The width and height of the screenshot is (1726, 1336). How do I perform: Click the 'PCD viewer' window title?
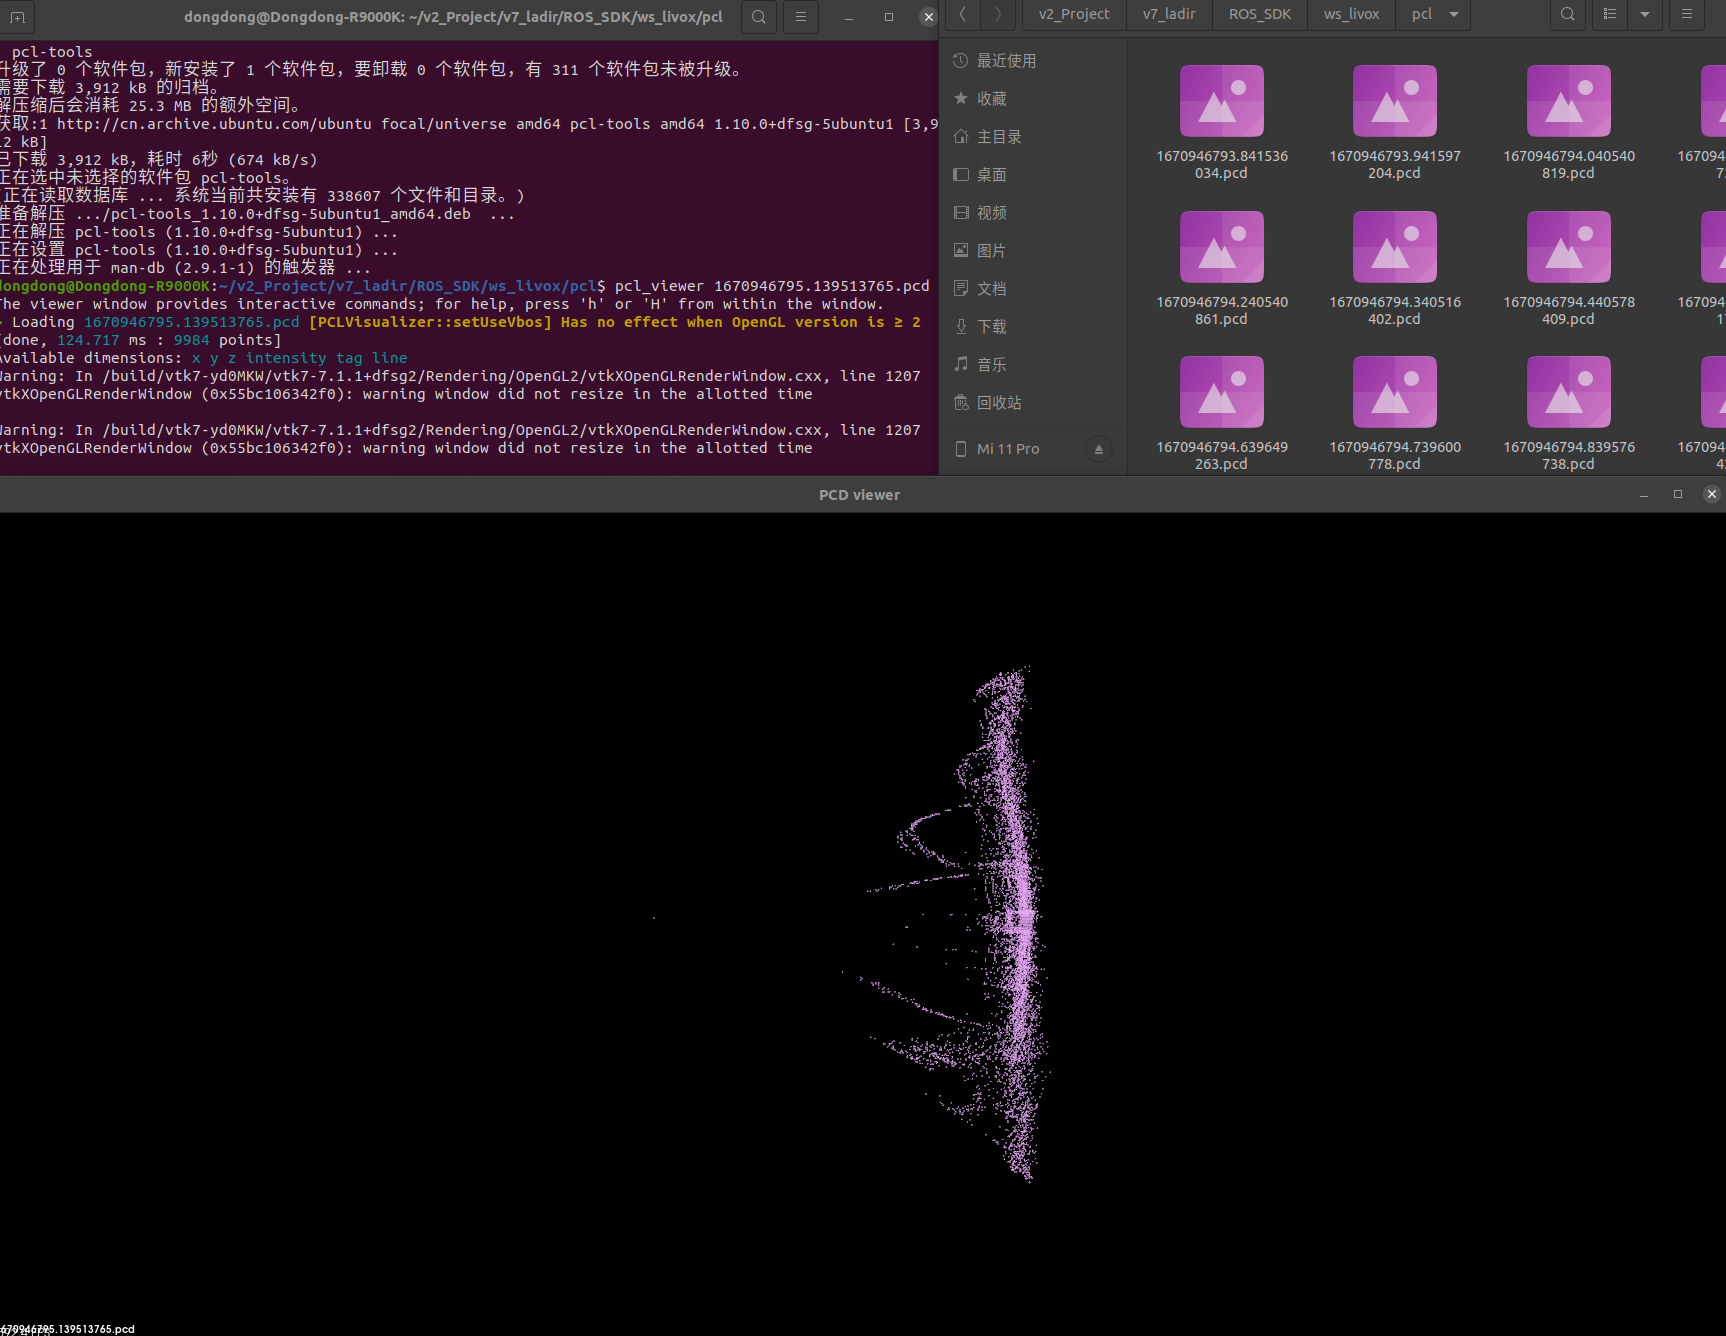(x=859, y=495)
